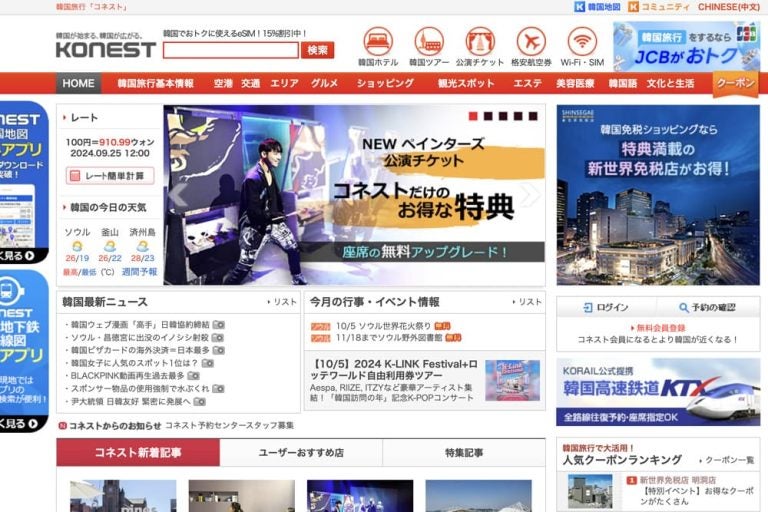Viewport: 768px width, 512px height.
Task: Open コネスト予約センタースタッフ募集 notice
Action: click(x=229, y=425)
